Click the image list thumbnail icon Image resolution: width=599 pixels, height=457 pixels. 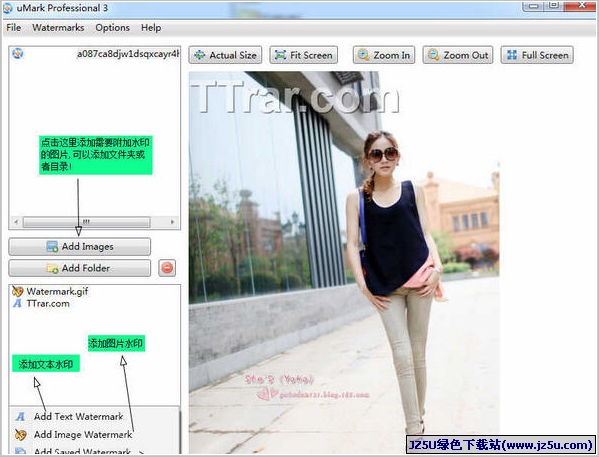[18, 53]
